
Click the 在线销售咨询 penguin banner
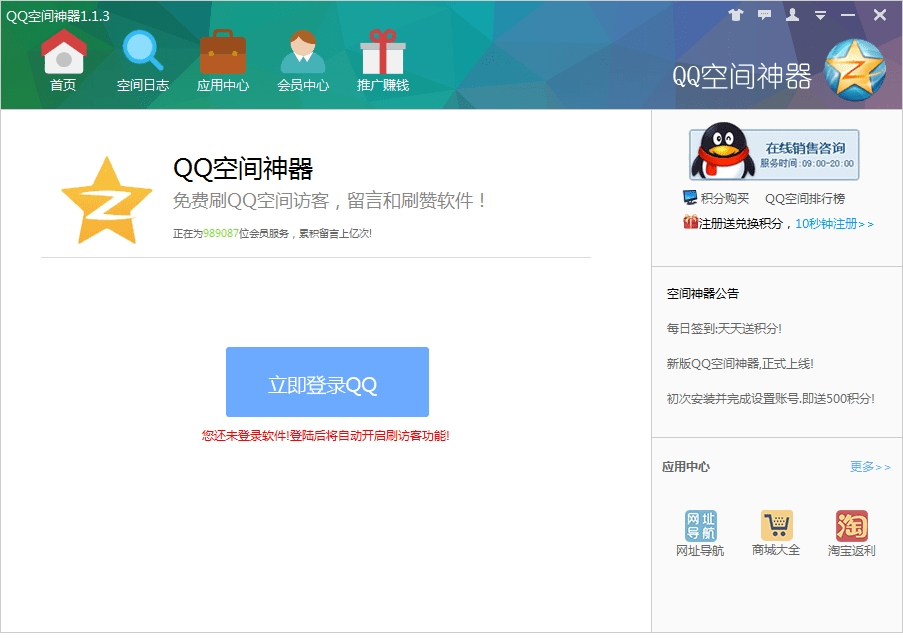coord(773,154)
